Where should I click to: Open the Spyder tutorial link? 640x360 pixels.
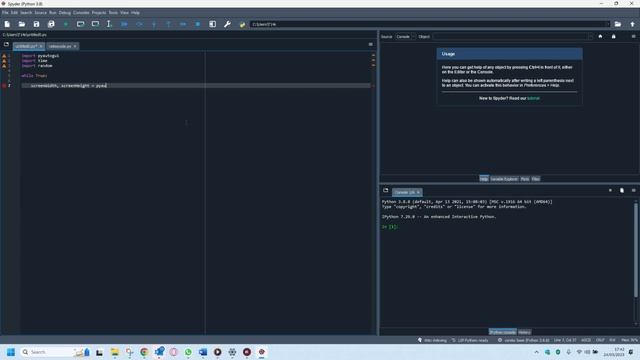tap(533, 98)
